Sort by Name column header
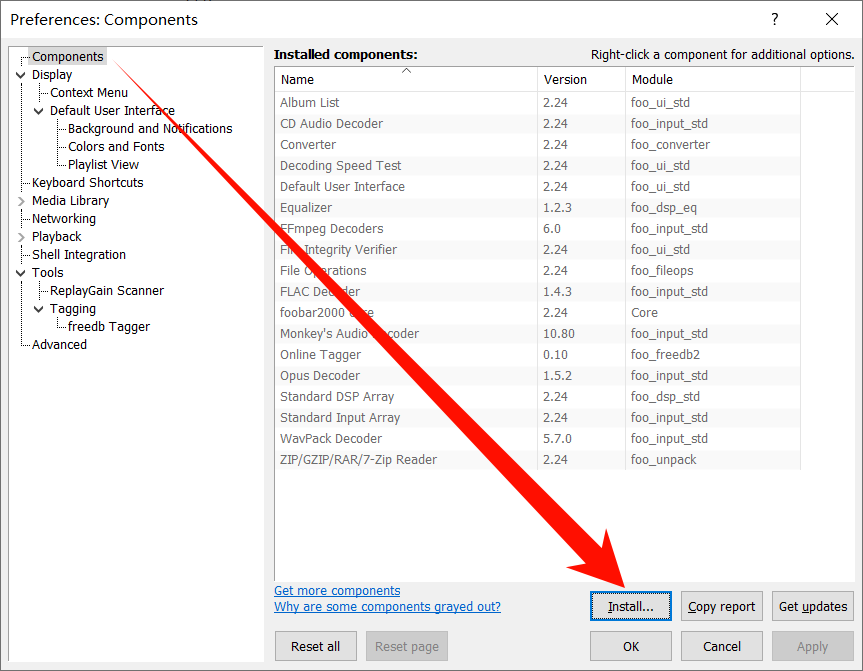 pyautogui.click(x=406, y=79)
